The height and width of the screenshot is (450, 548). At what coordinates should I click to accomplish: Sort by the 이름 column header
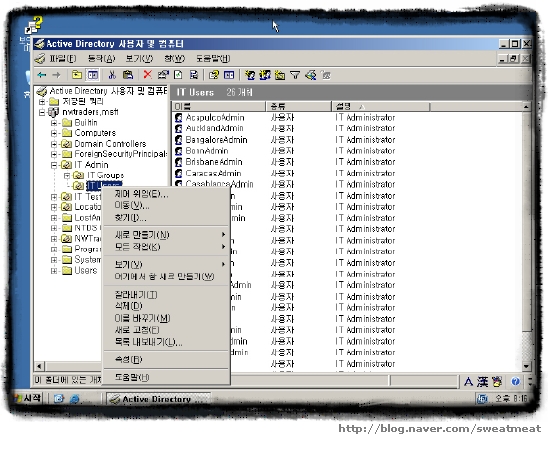[x=219, y=106]
